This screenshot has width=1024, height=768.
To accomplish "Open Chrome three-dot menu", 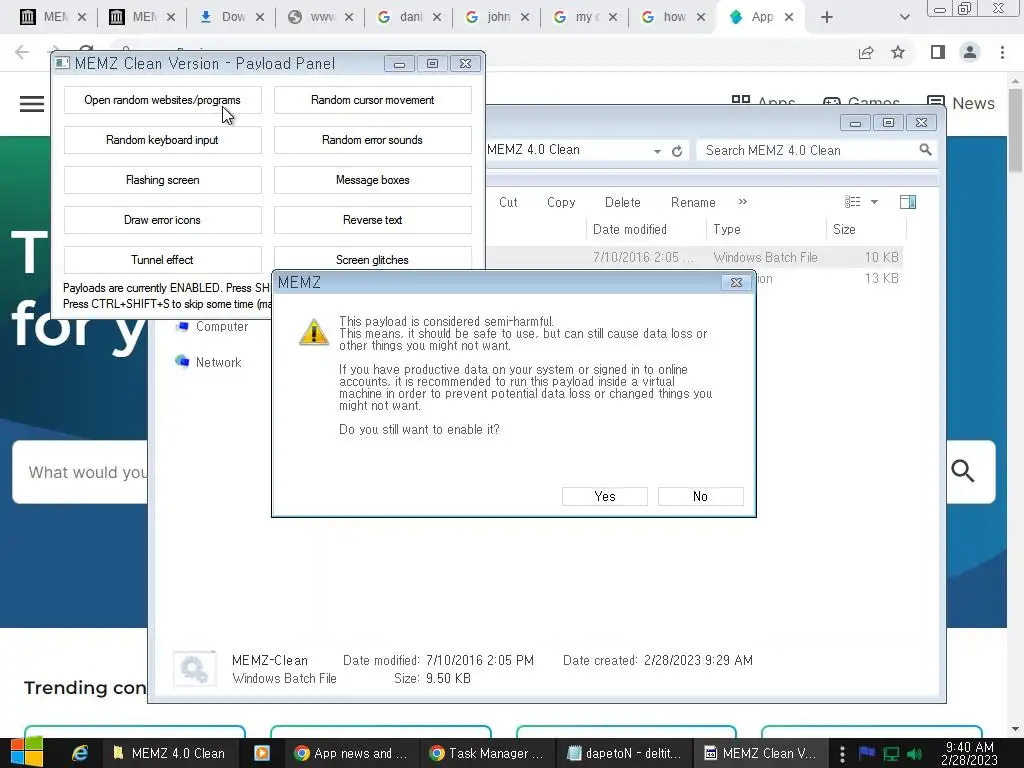I will (1002, 52).
